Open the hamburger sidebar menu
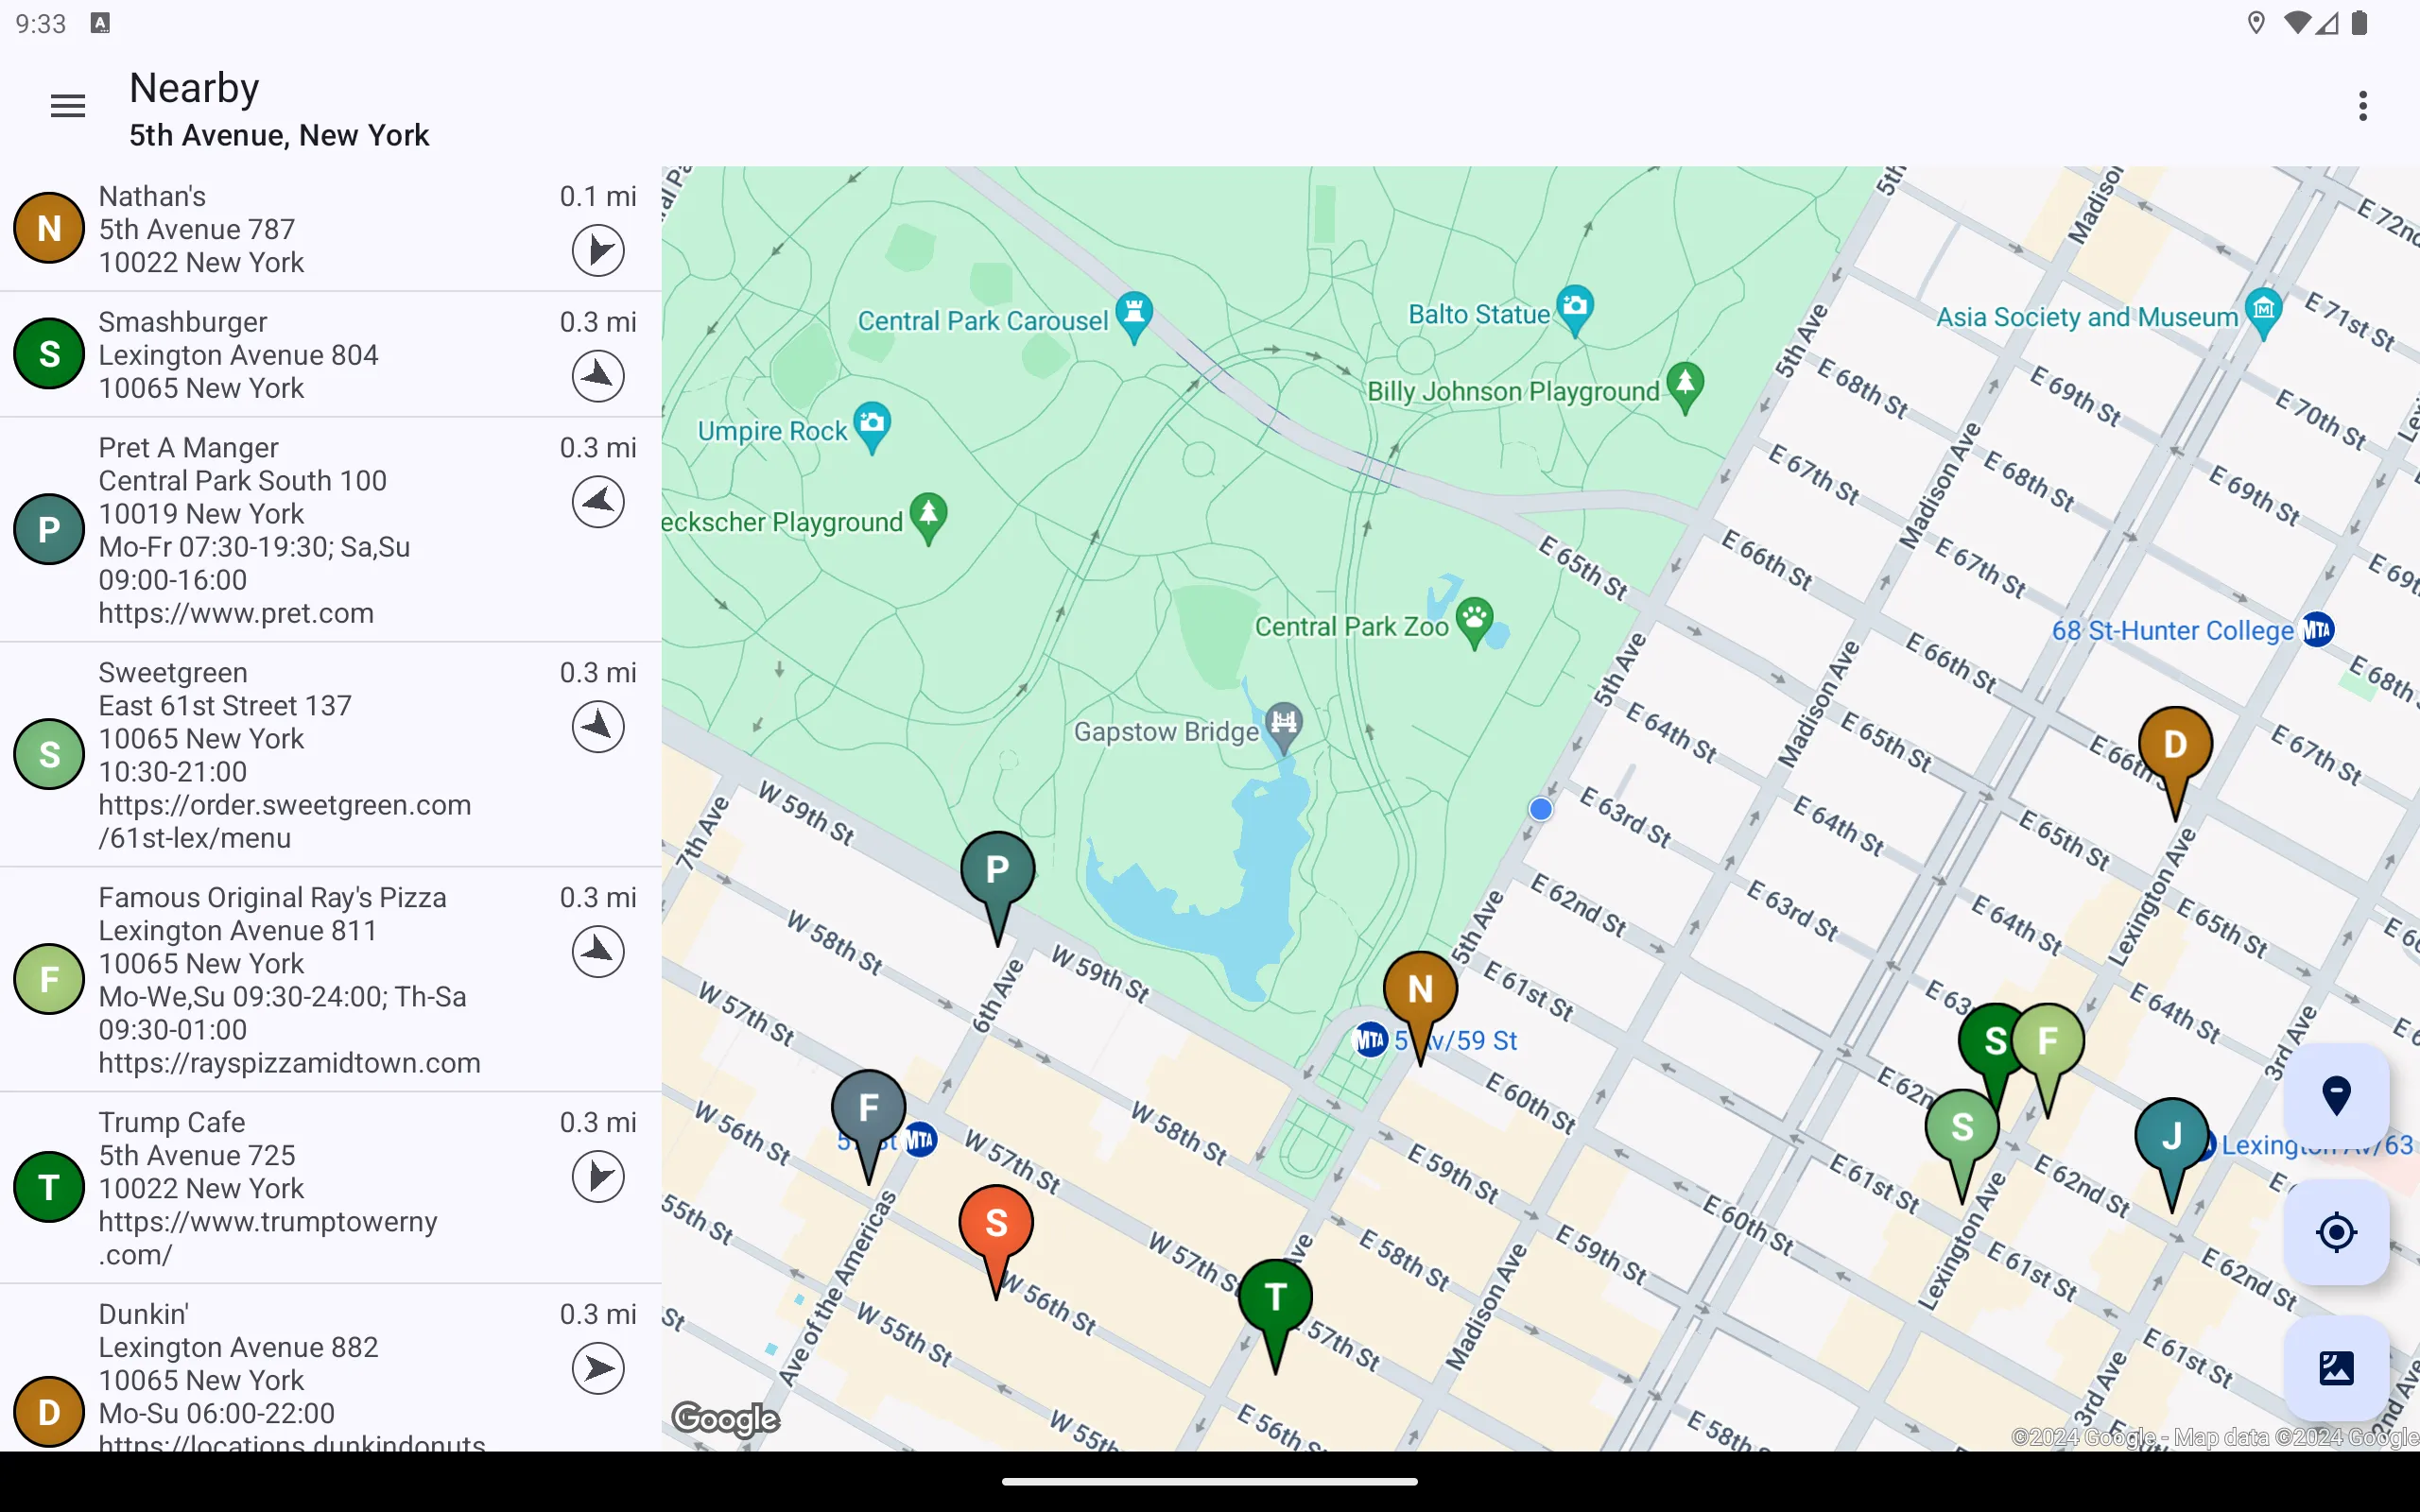Screen dimensions: 2420x1512 pyautogui.click(x=66, y=106)
